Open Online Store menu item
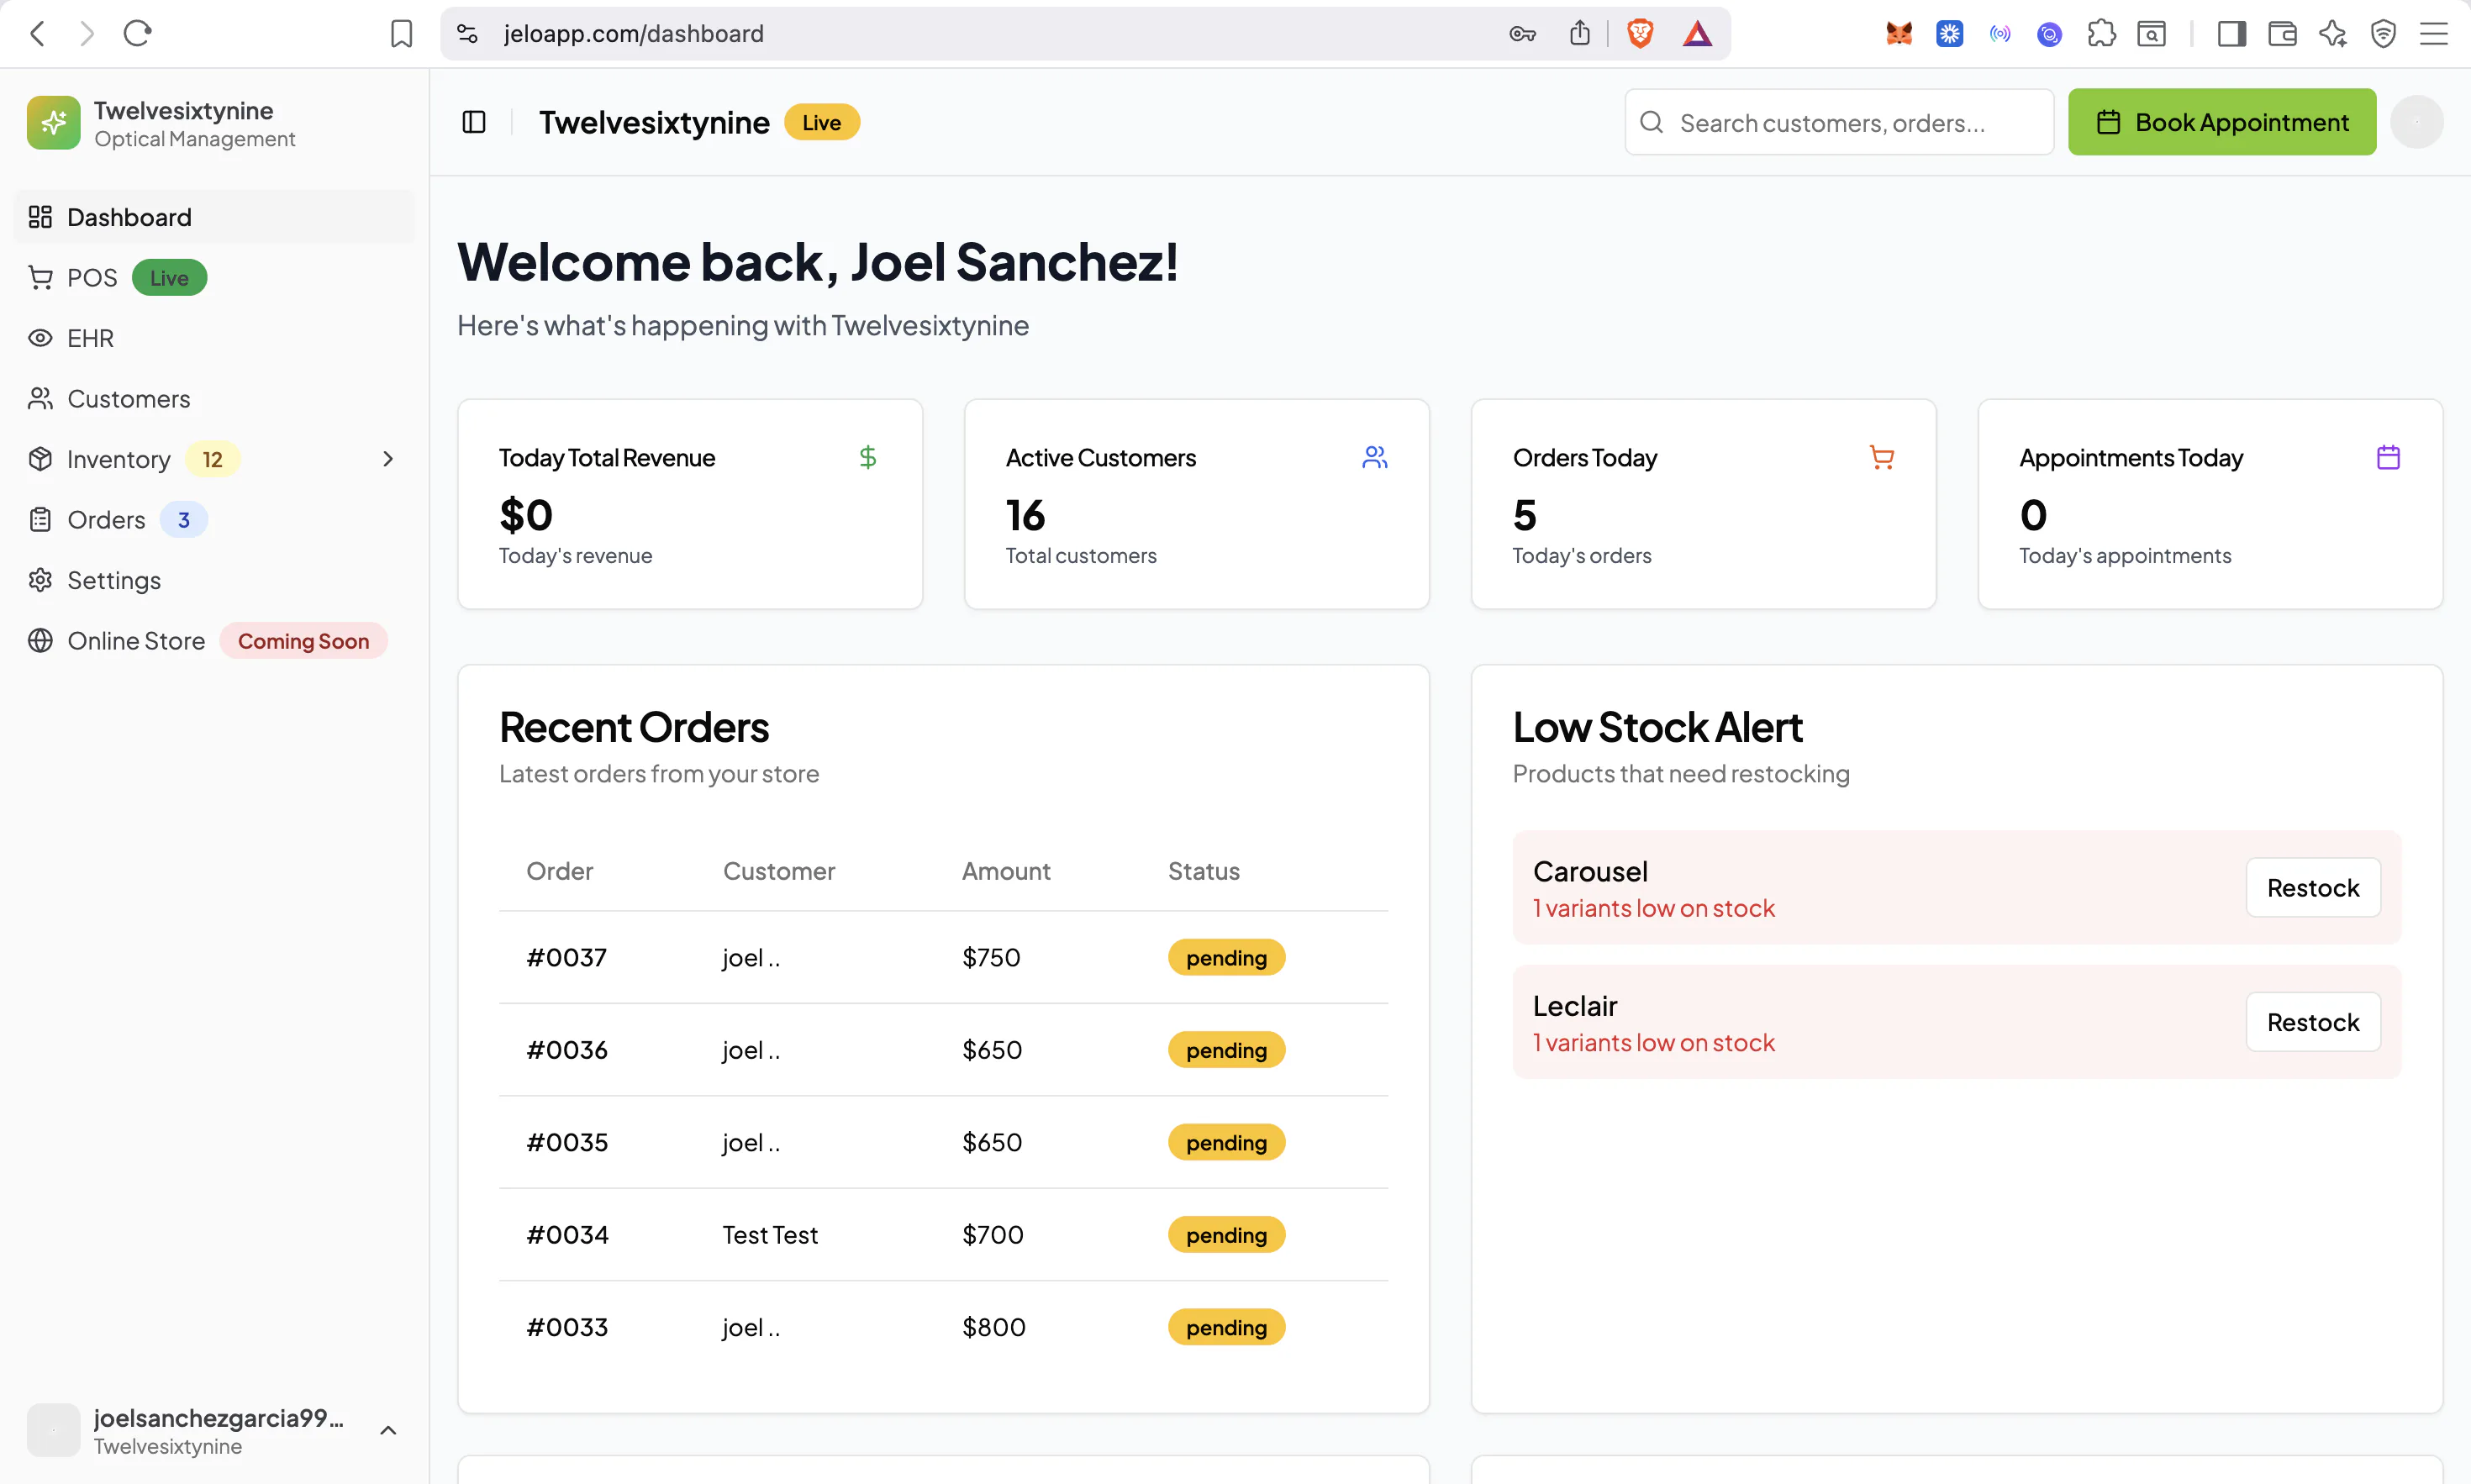 click(x=214, y=641)
